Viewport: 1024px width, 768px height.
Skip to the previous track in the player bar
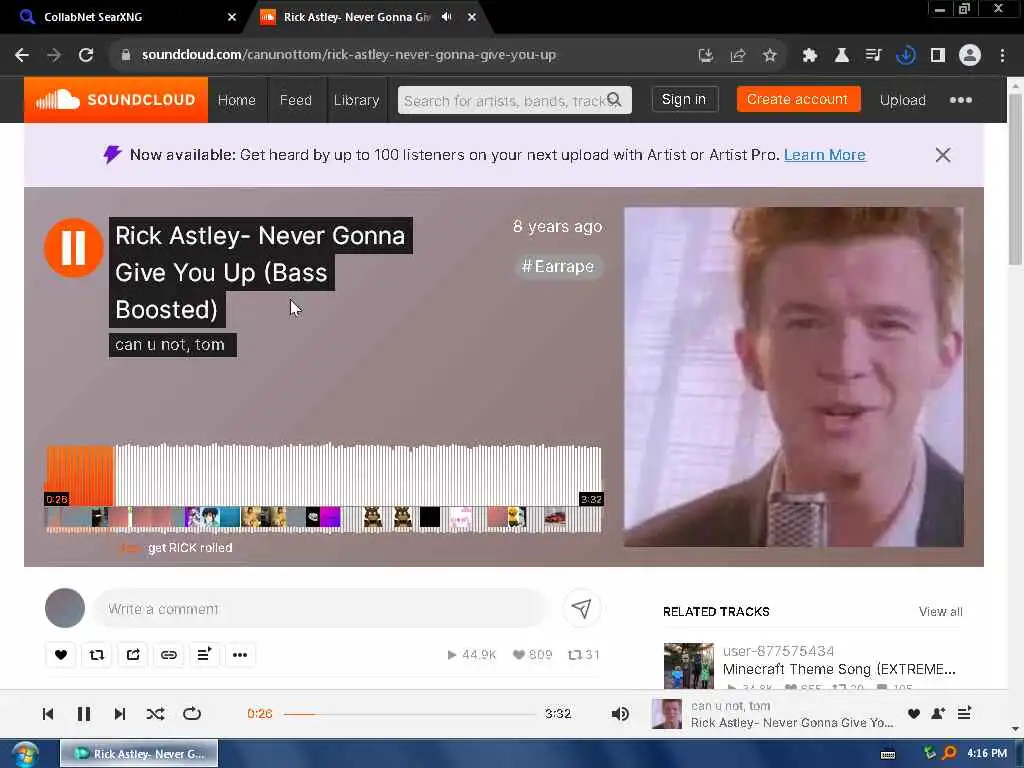[x=48, y=714]
